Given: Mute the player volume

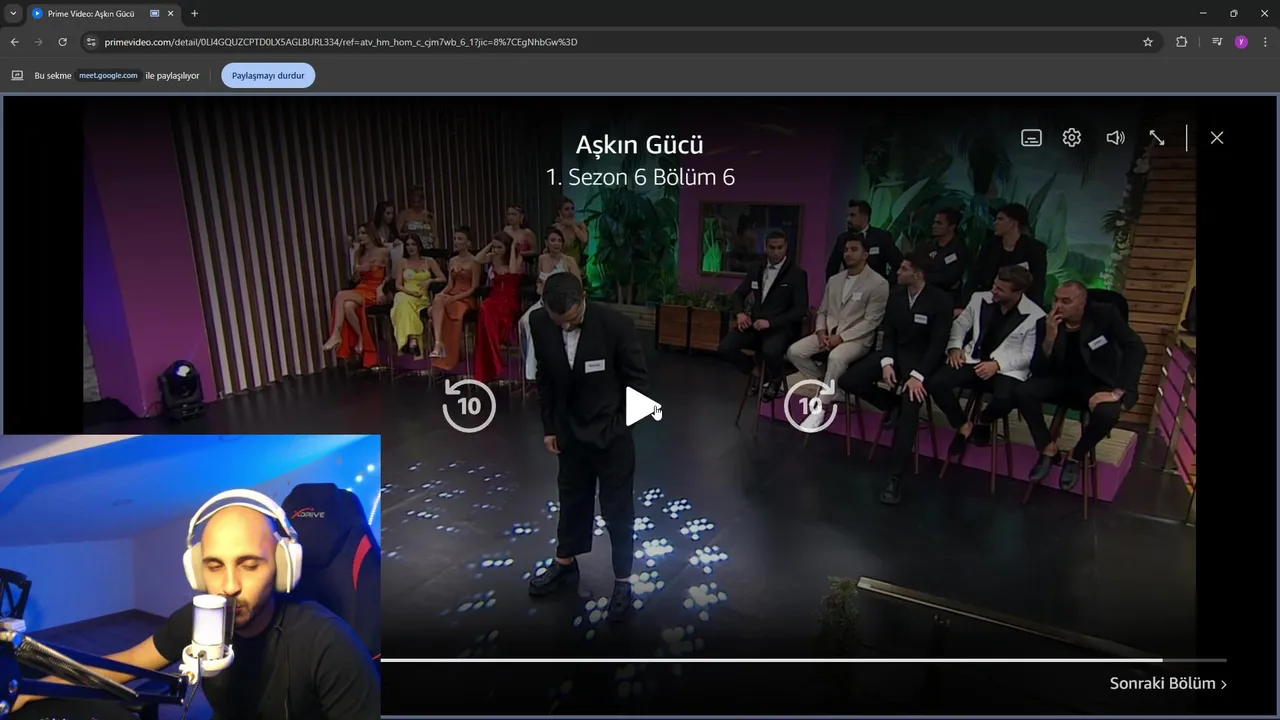Looking at the screenshot, I should 1115,138.
